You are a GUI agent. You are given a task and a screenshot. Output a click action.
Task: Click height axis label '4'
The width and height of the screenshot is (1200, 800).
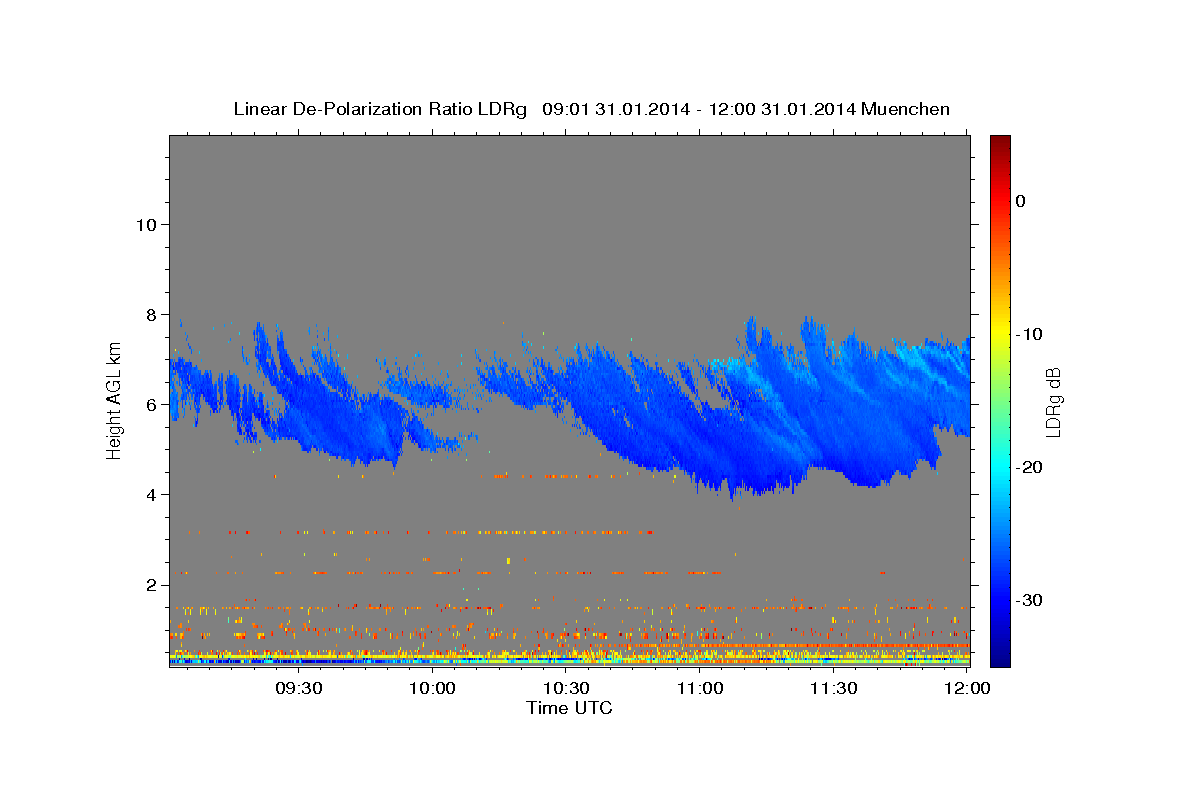pyautogui.click(x=150, y=495)
